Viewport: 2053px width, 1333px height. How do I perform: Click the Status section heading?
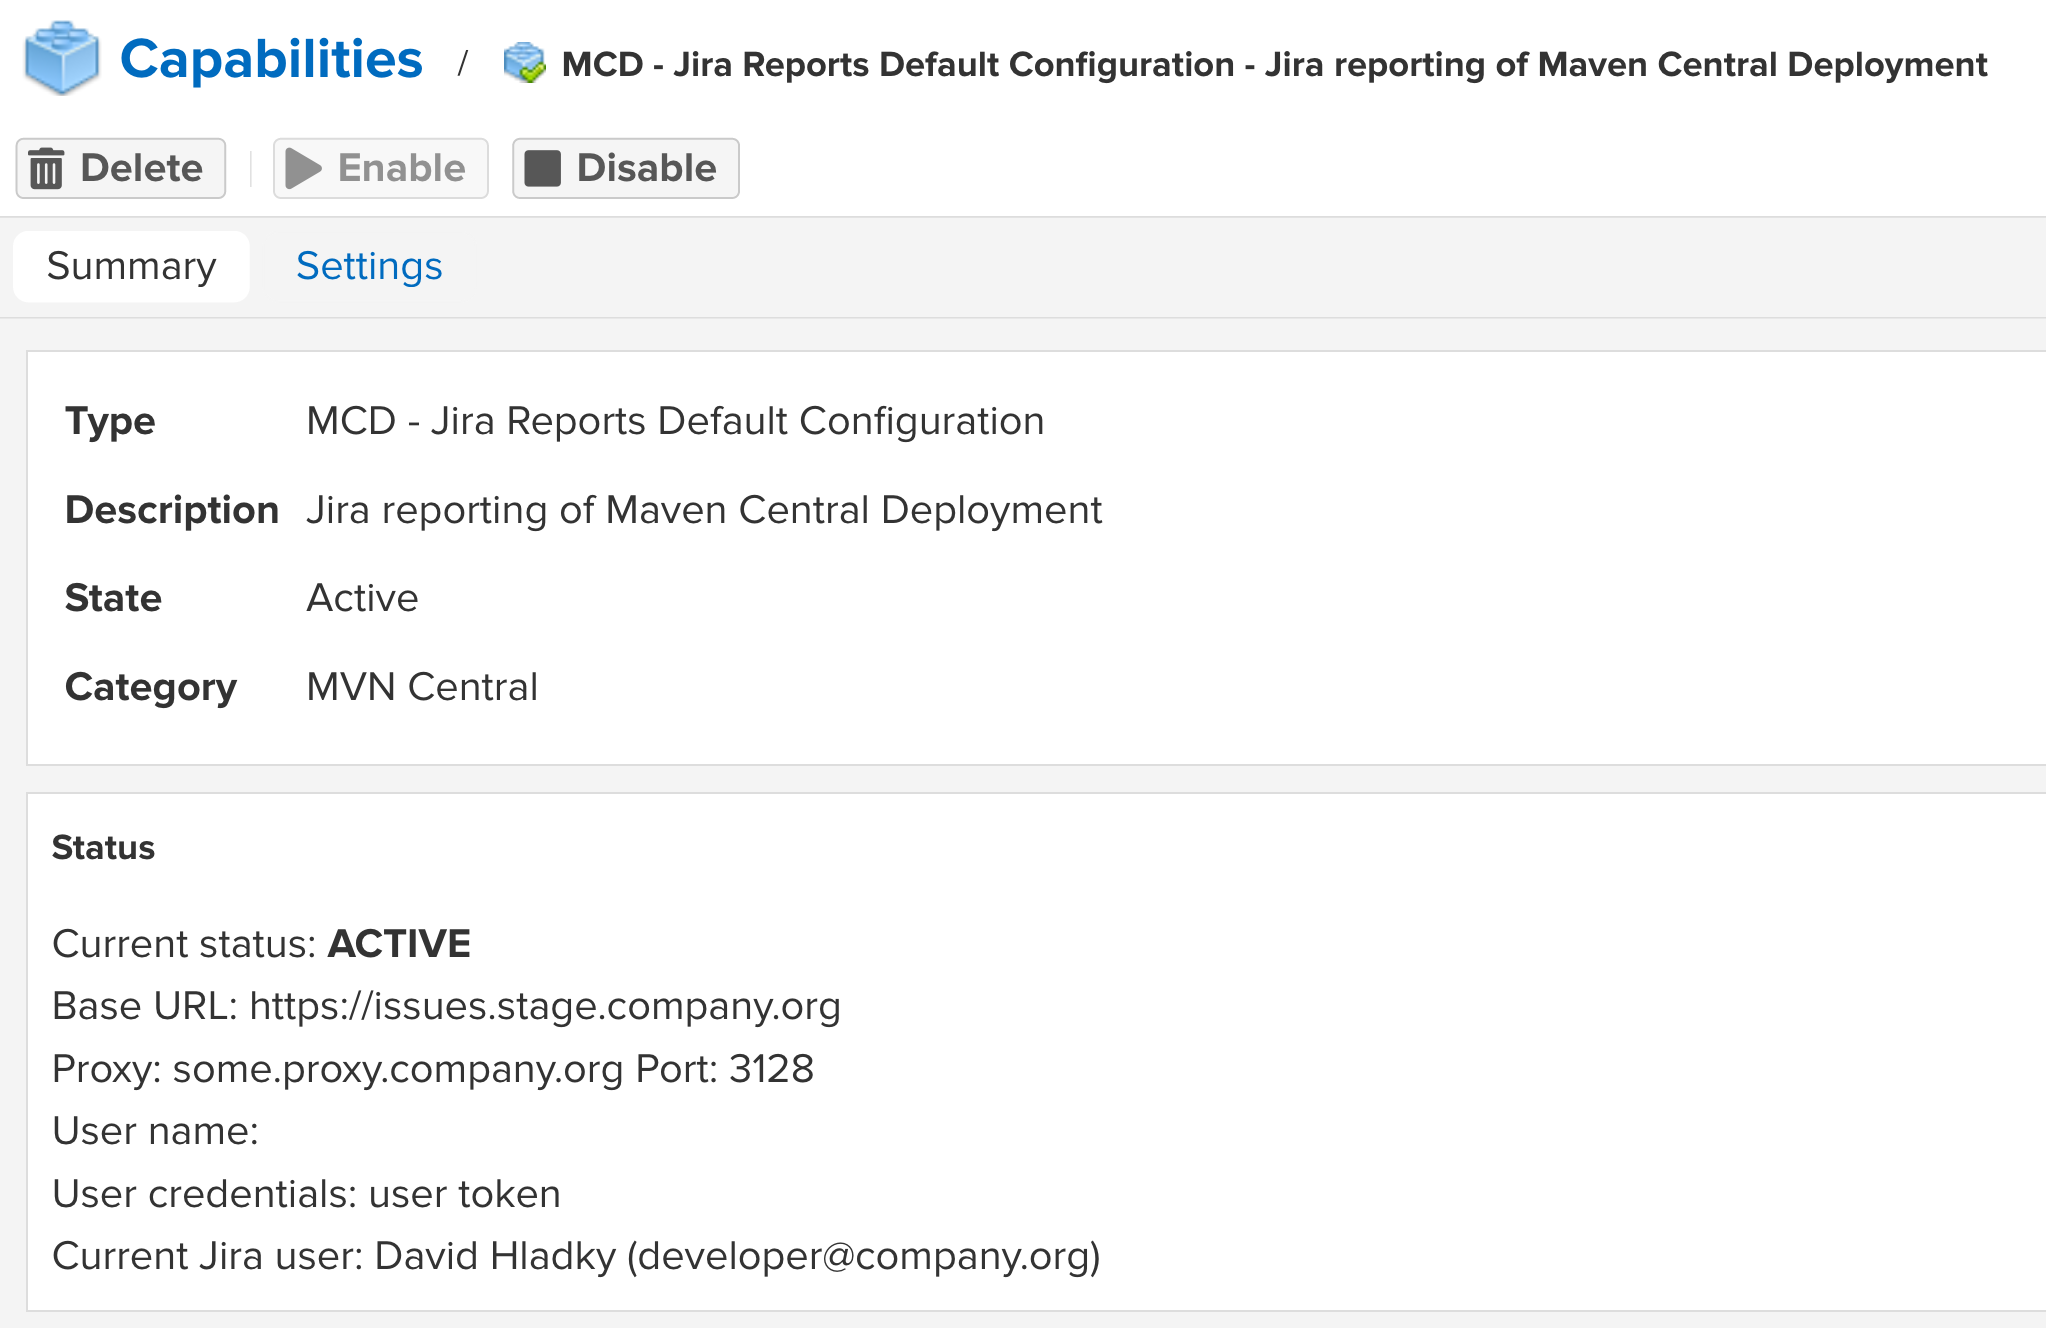point(103,848)
